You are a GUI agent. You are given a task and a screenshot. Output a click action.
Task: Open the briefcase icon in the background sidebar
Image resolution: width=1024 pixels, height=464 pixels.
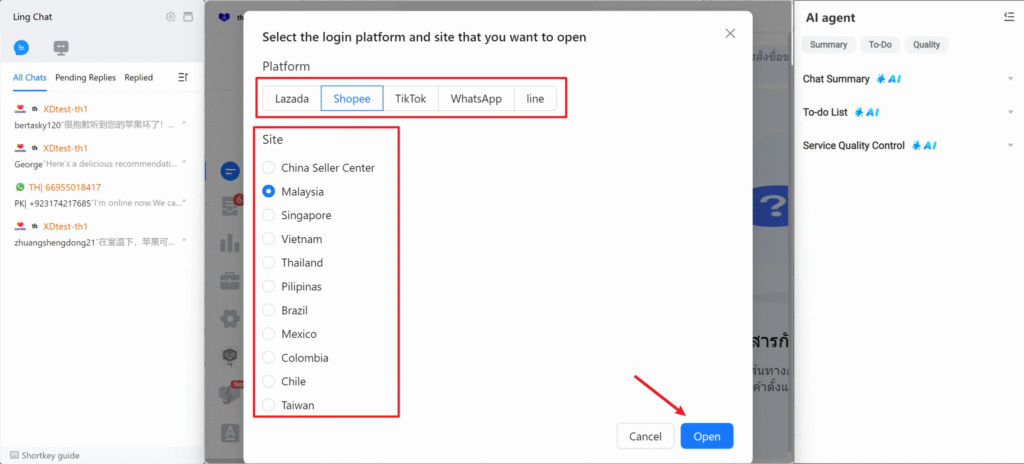[230, 281]
